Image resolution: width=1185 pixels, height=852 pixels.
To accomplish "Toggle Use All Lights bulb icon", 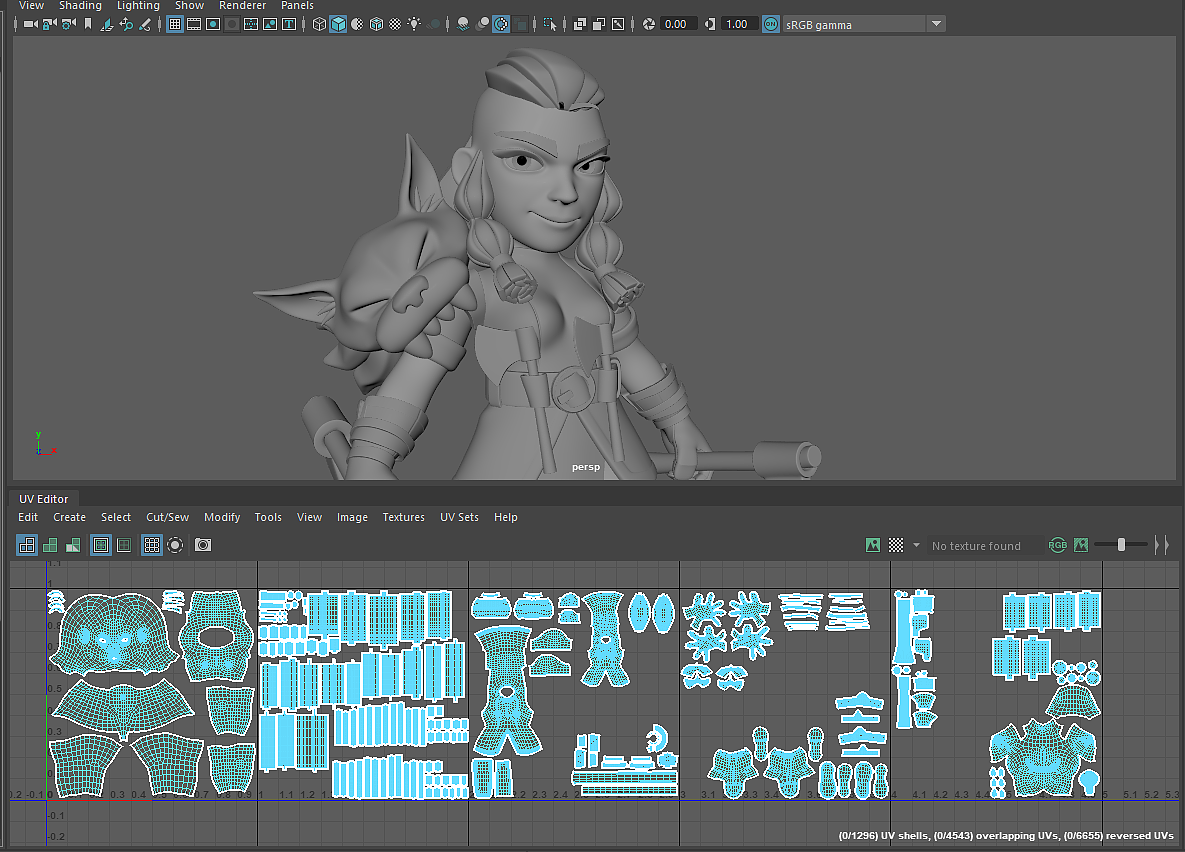I will [x=414, y=24].
